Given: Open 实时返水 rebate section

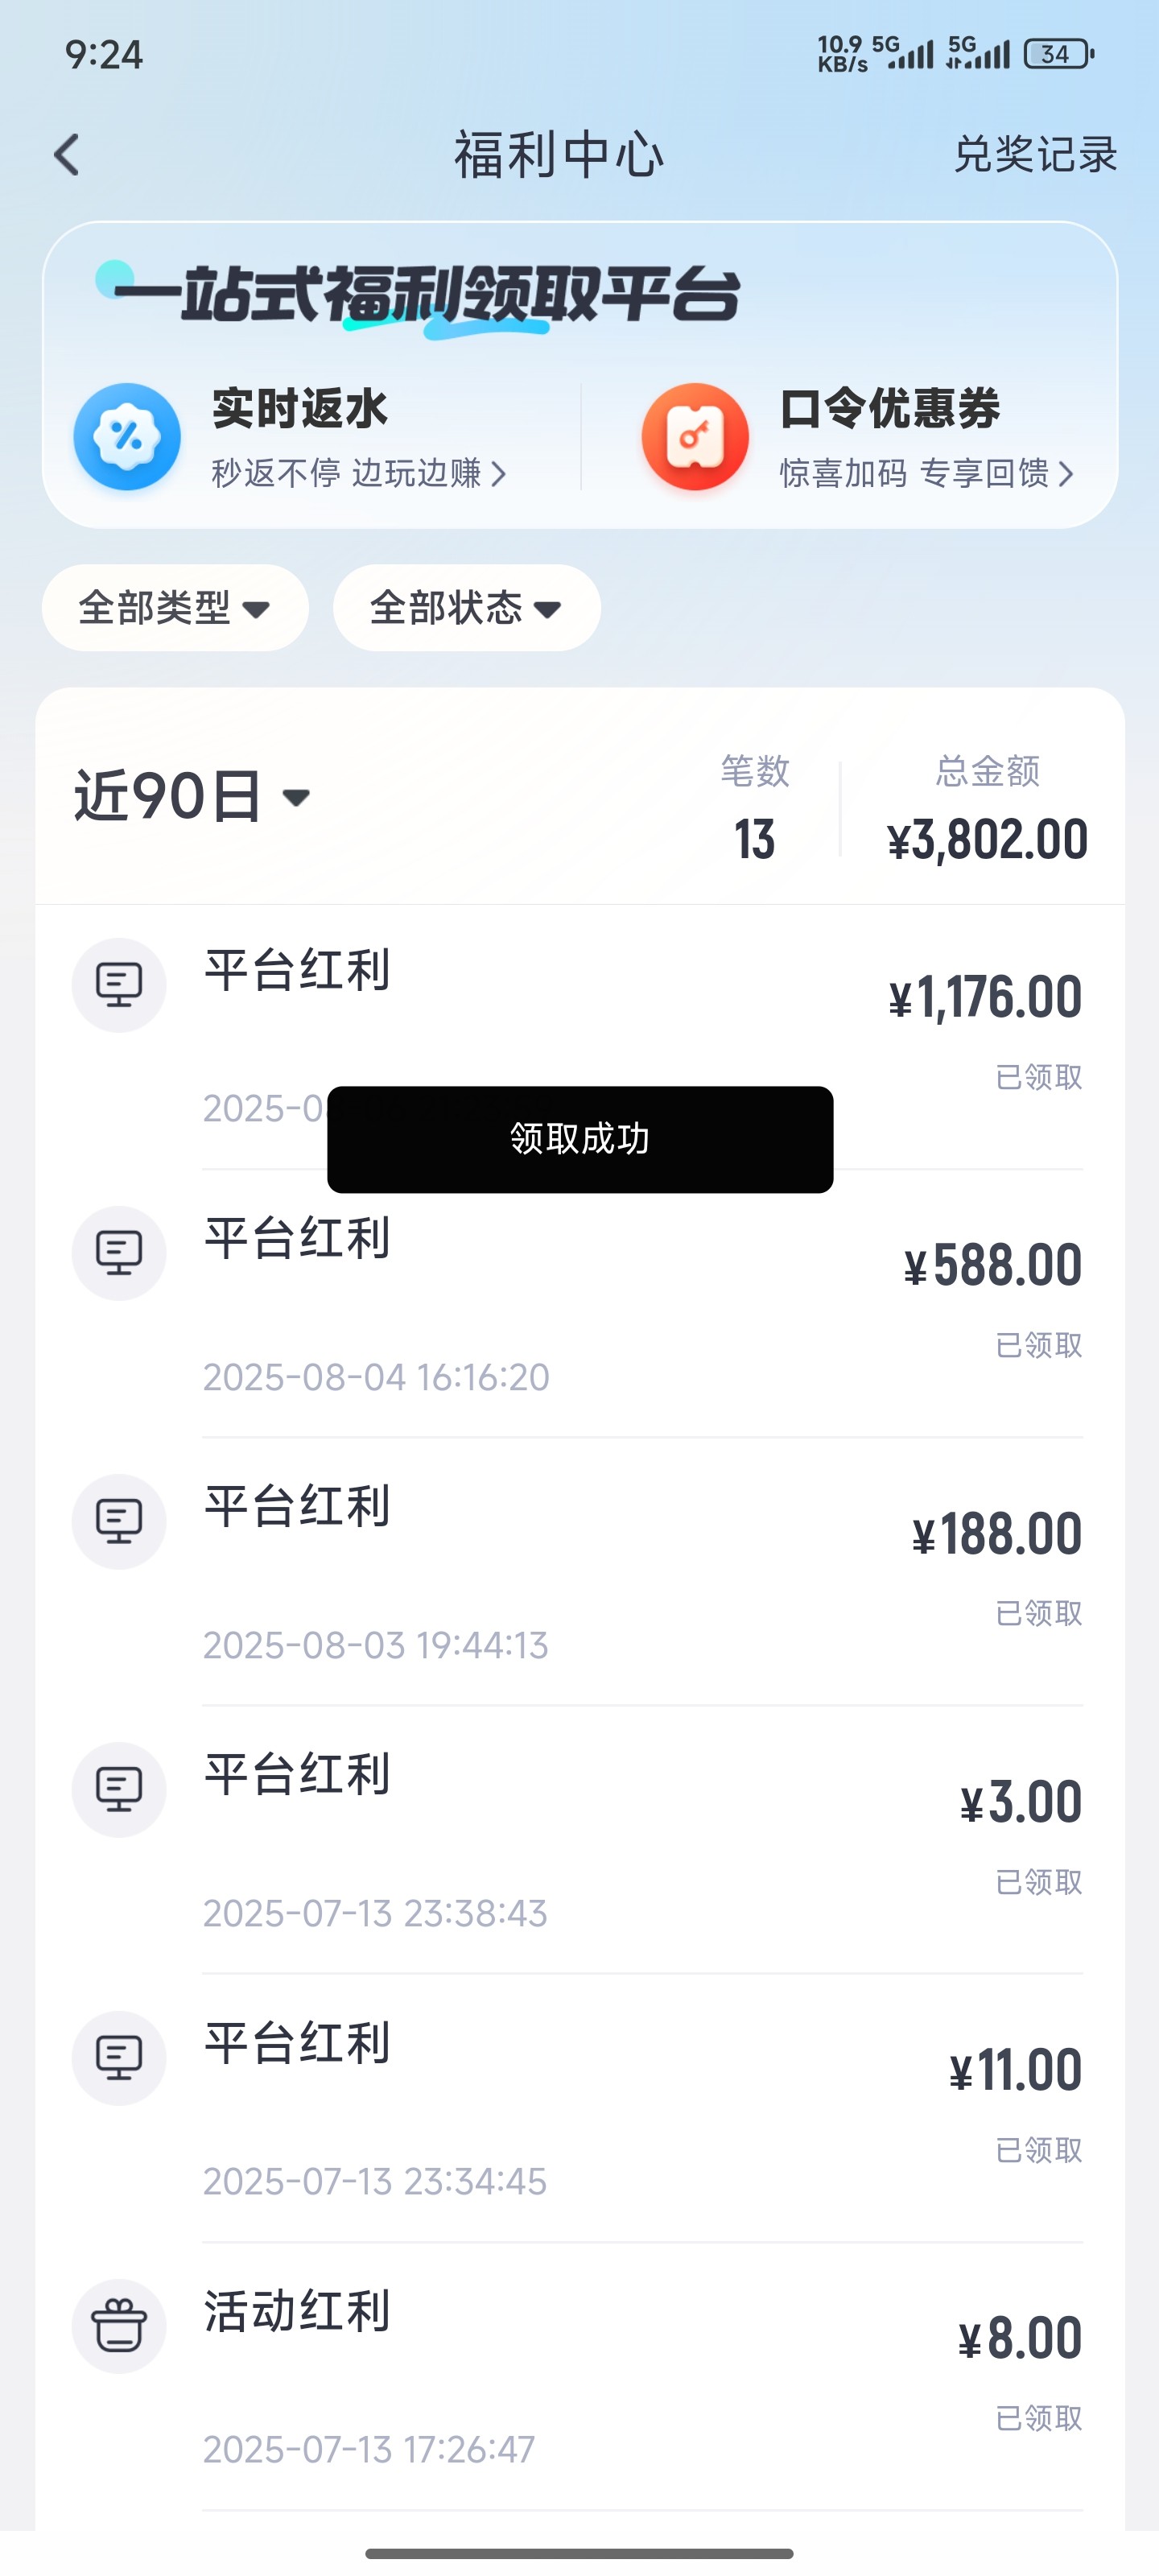Looking at the screenshot, I should tap(300, 410).
